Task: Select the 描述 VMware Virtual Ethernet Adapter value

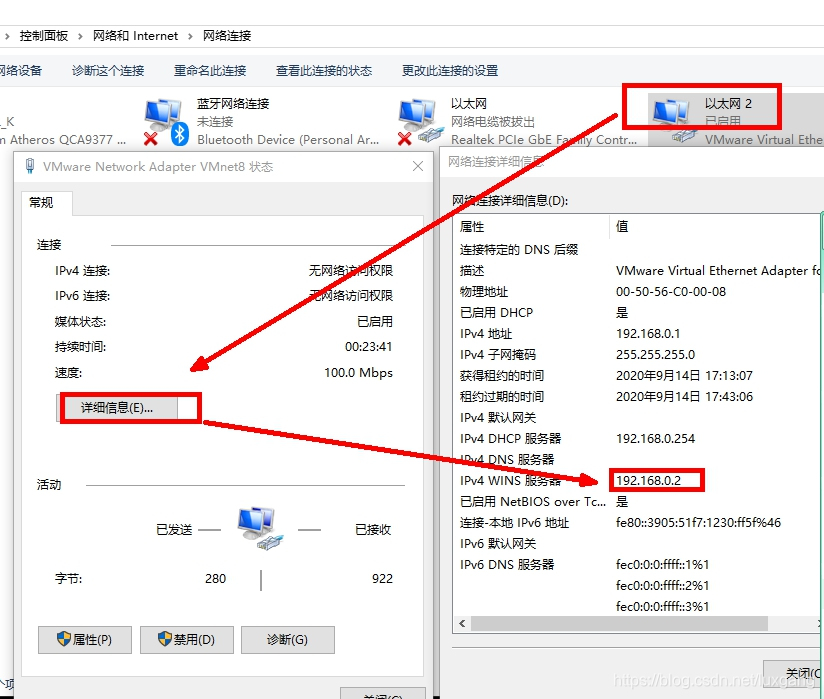Action: tap(717, 271)
